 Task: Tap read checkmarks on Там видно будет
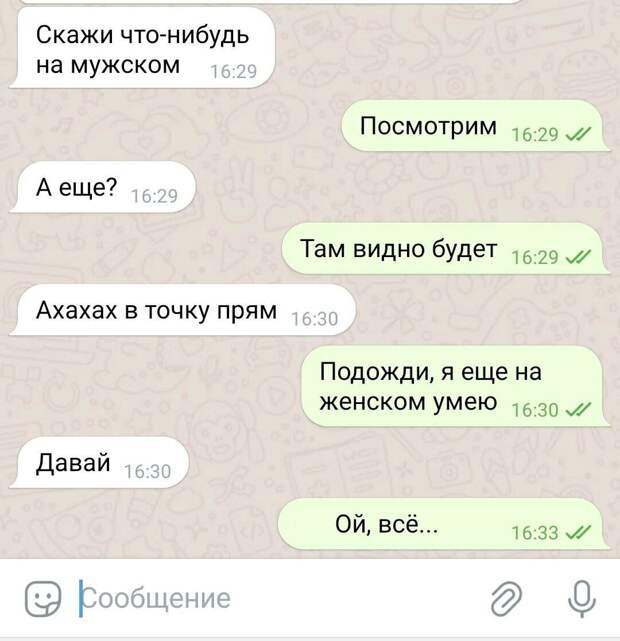577,256
